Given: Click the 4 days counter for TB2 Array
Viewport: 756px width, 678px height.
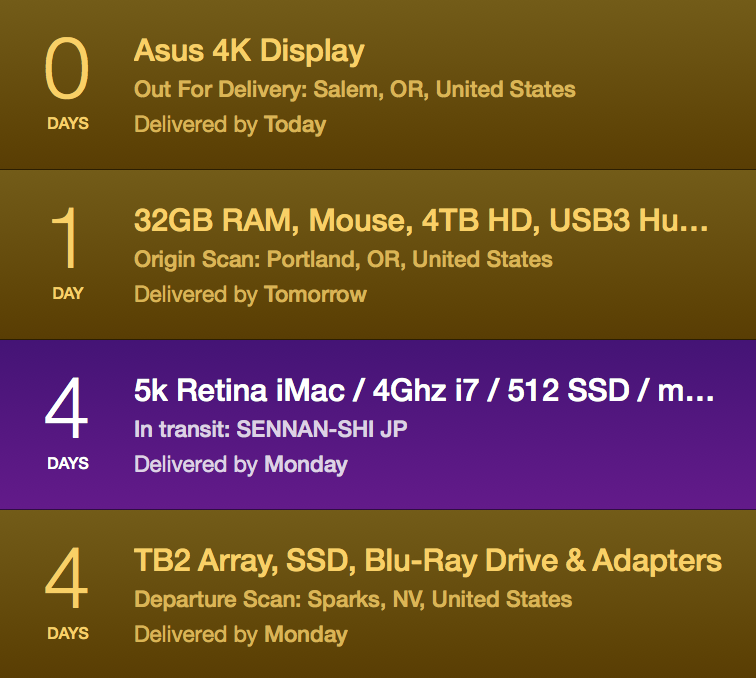Looking at the screenshot, I should 67,581.
